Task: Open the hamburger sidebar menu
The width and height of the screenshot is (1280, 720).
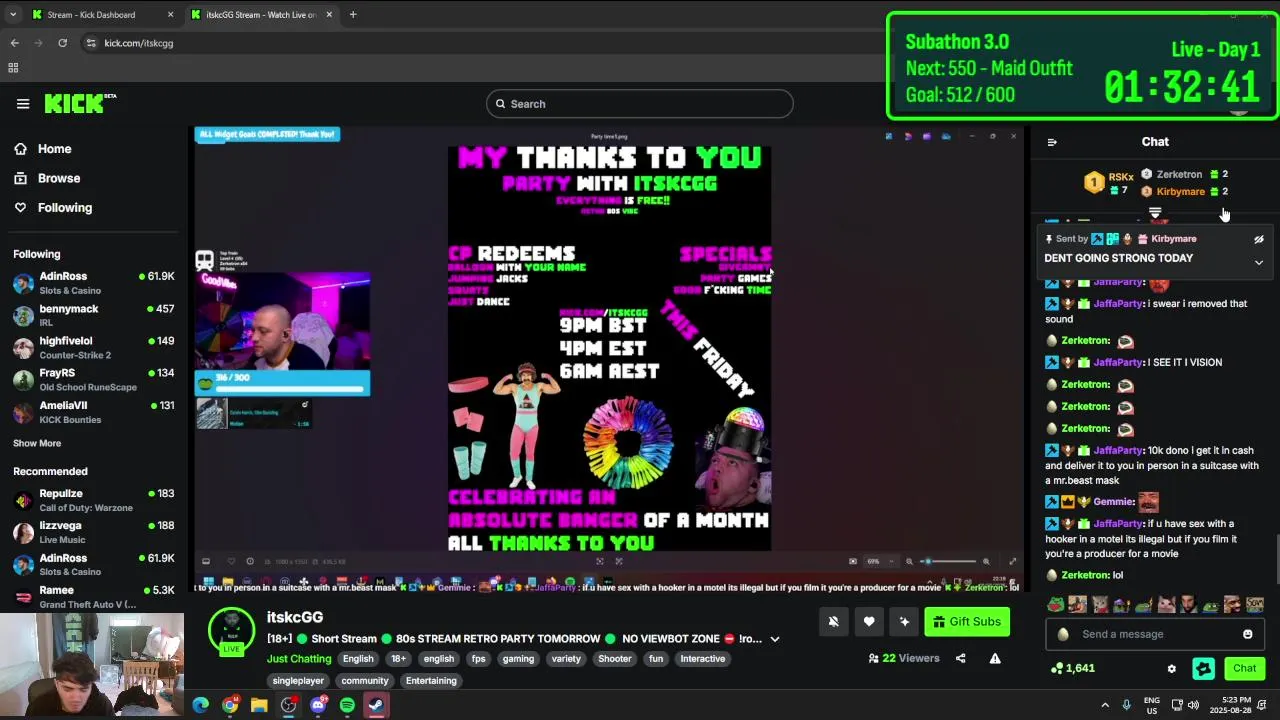Action: point(23,104)
